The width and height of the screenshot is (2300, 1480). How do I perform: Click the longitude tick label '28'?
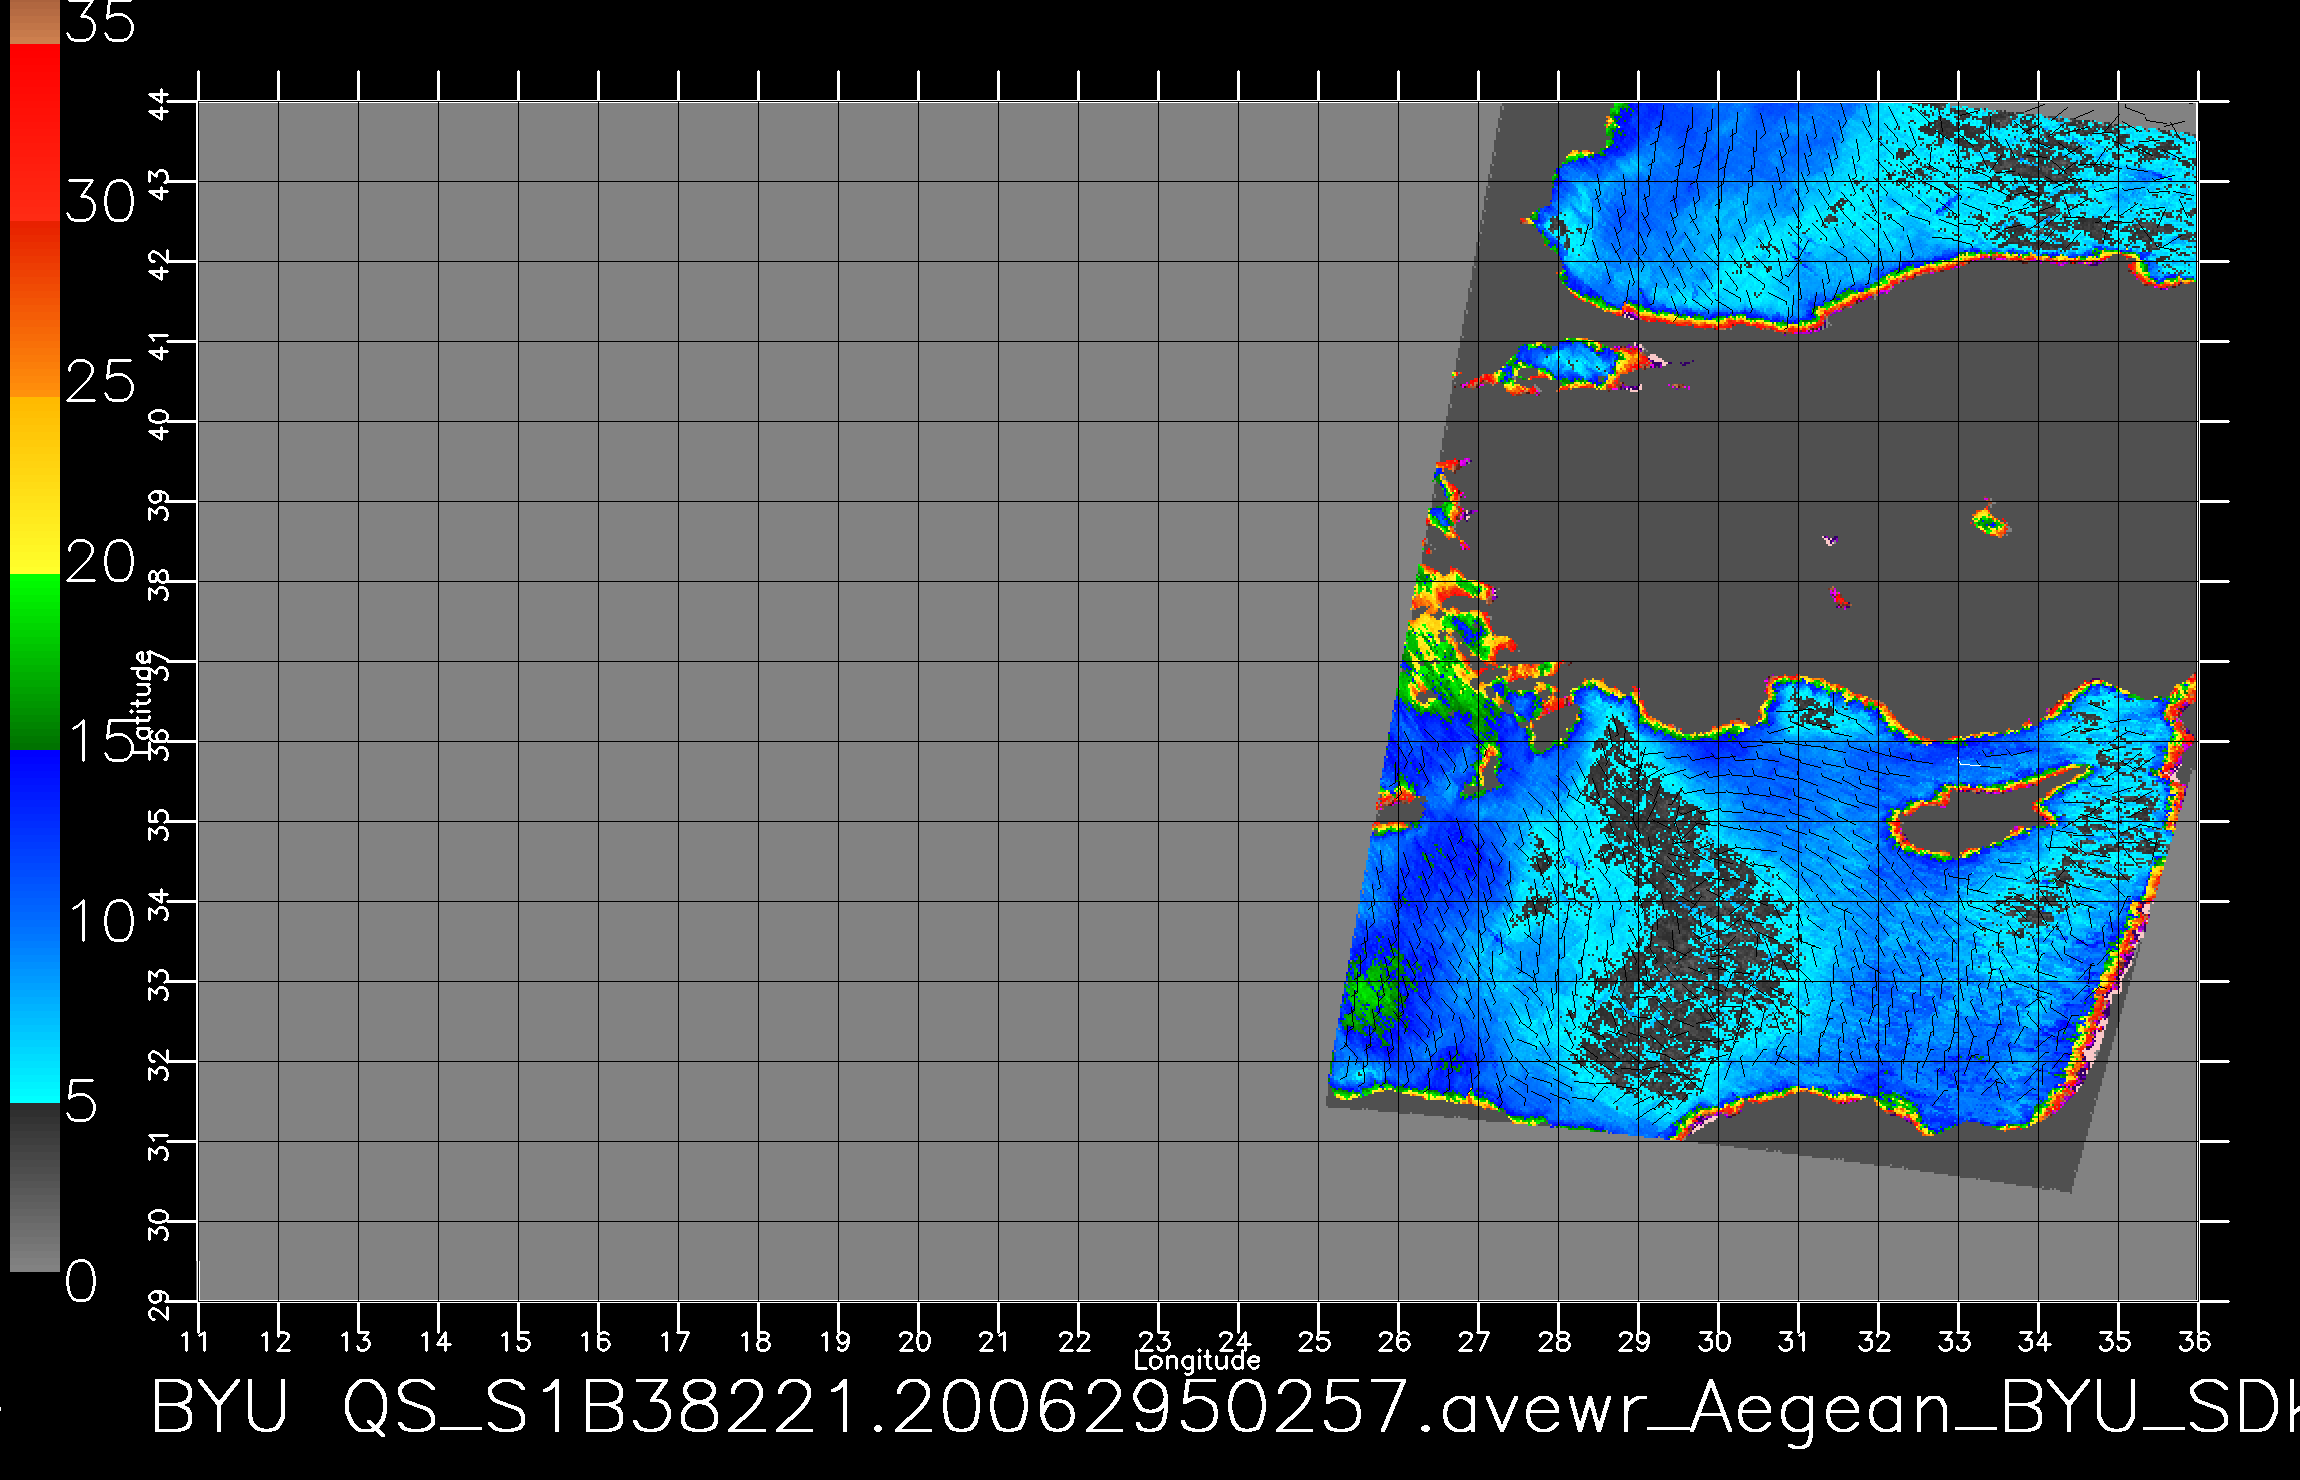coord(1555,1341)
